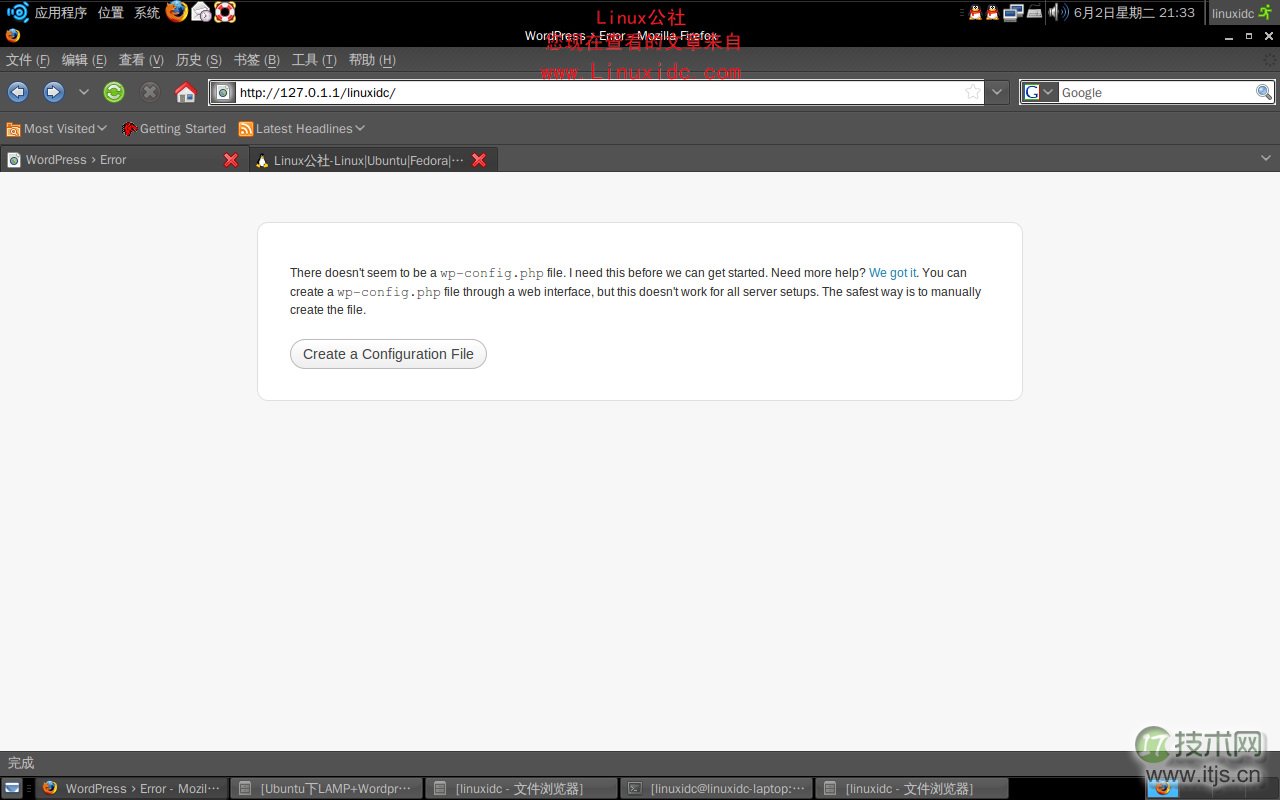Go to the Home page icon
The image size is (1280, 800).
(186, 92)
